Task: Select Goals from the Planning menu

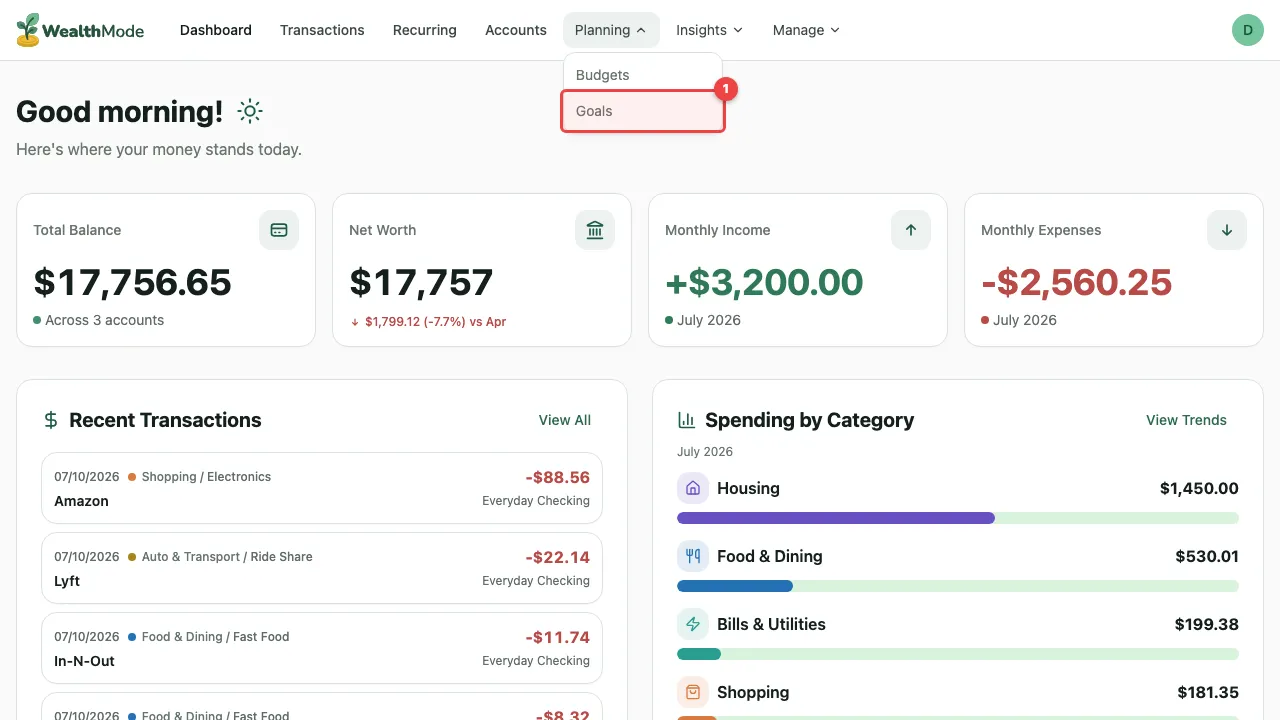Action: tap(643, 111)
